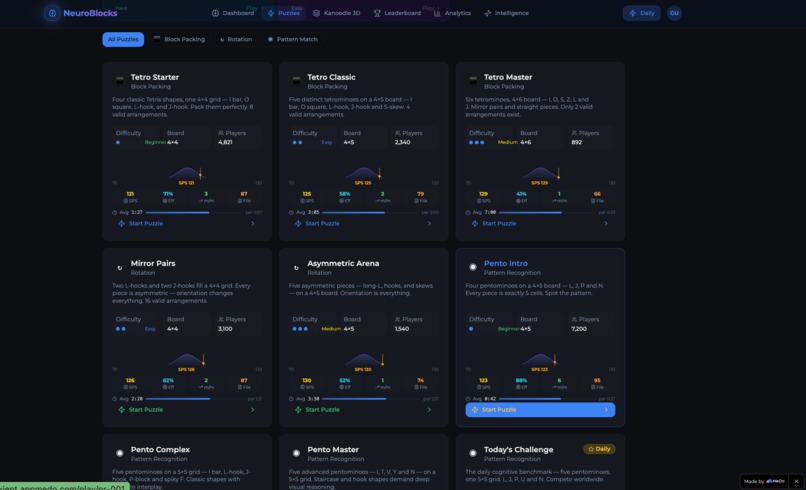
Task: Start the Pento Intro puzzle
Action: click(x=540, y=410)
